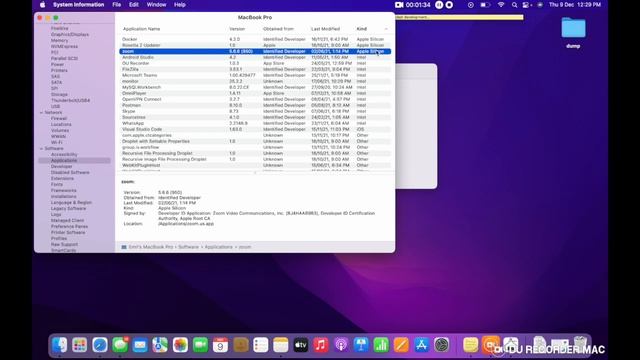Select Language & Region in sidebar
This screenshot has width=640, height=360.
(x=71, y=202)
